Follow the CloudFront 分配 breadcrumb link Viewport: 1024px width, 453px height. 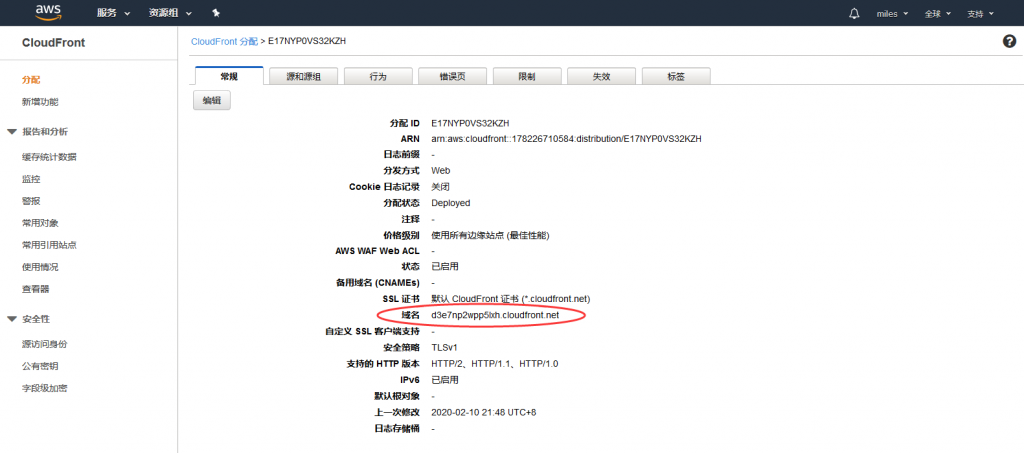tap(224, 41)
